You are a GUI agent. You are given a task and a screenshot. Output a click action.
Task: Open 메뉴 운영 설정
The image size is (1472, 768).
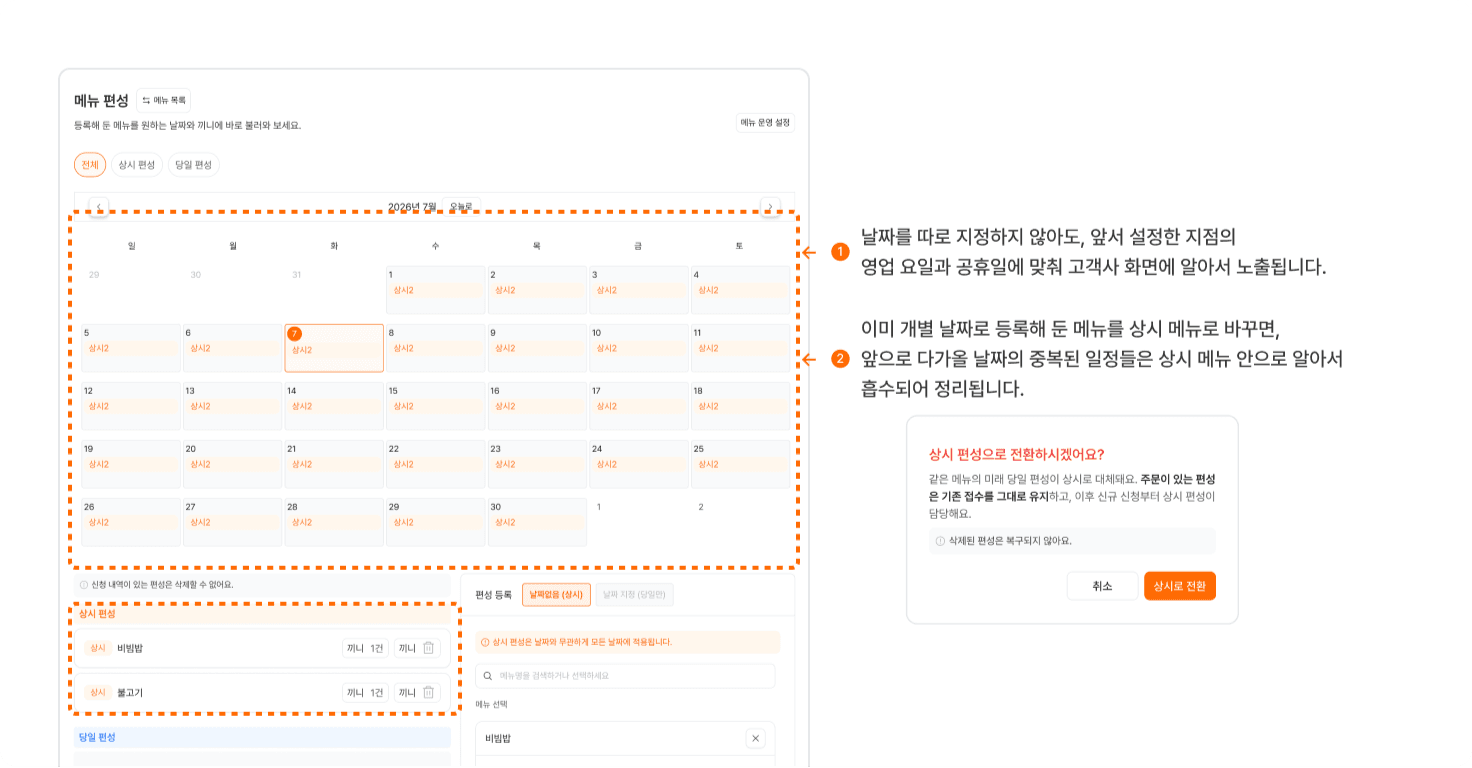pos(765,122)
